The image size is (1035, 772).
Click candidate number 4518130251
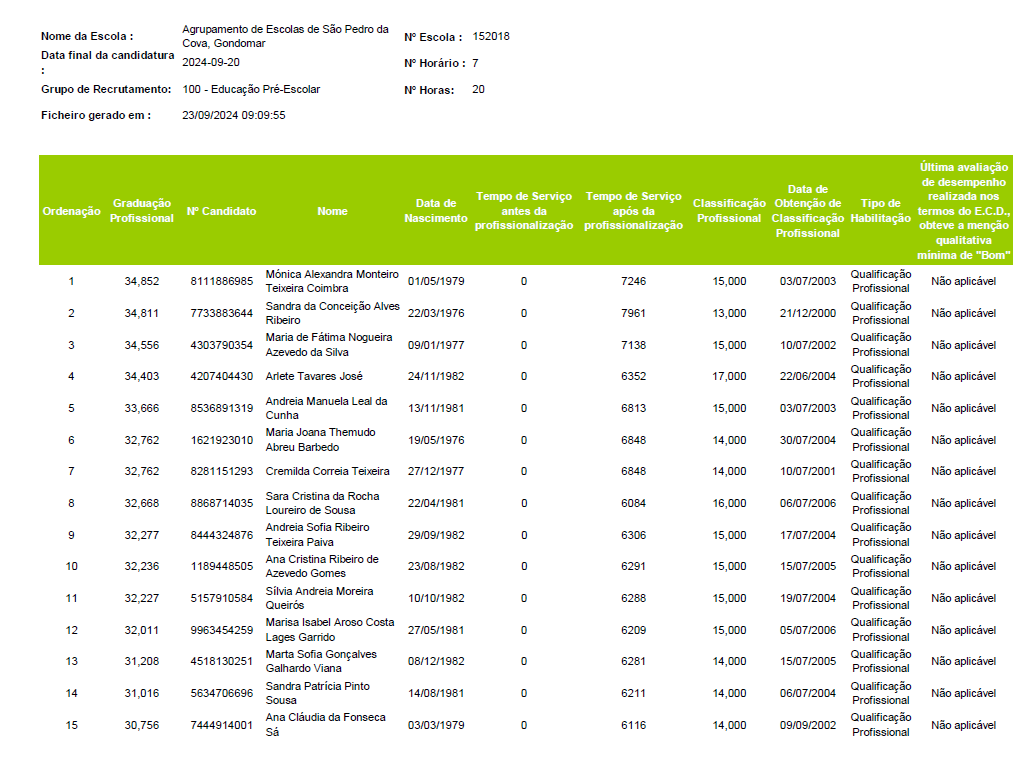pyautogui.click(x=221, y=661)
